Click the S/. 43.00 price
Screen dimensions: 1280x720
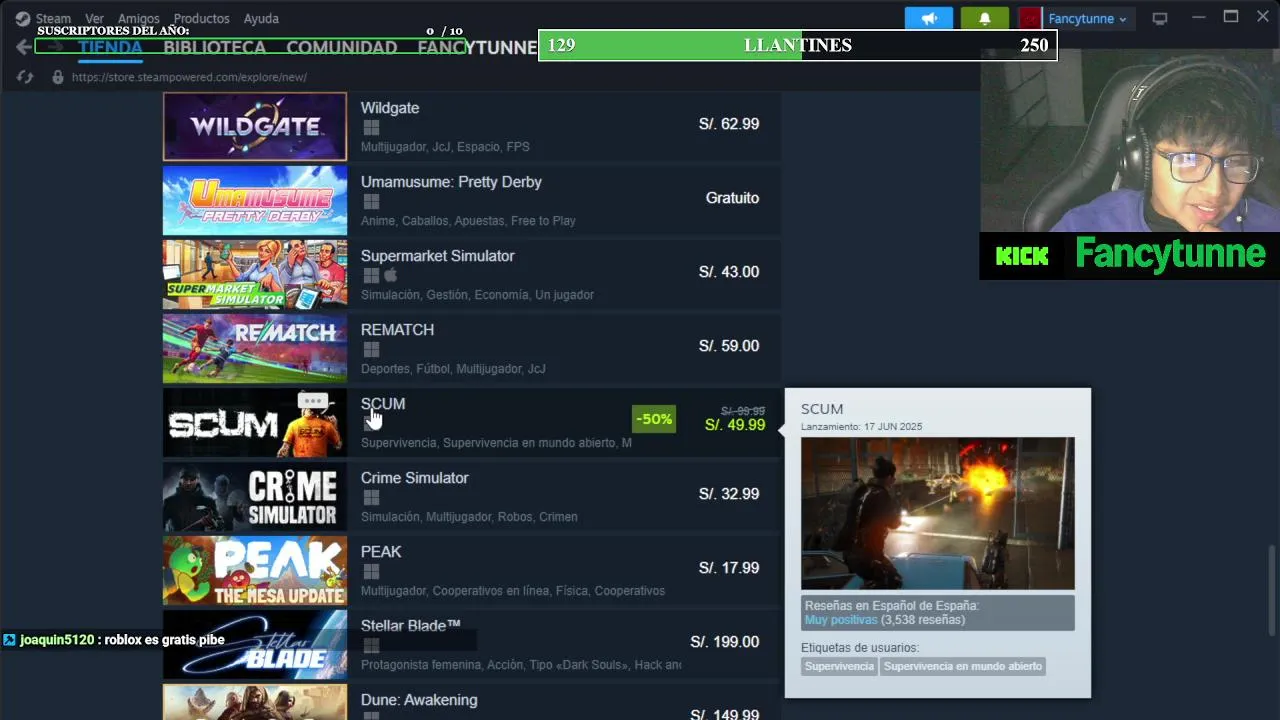tap(729, 272)
